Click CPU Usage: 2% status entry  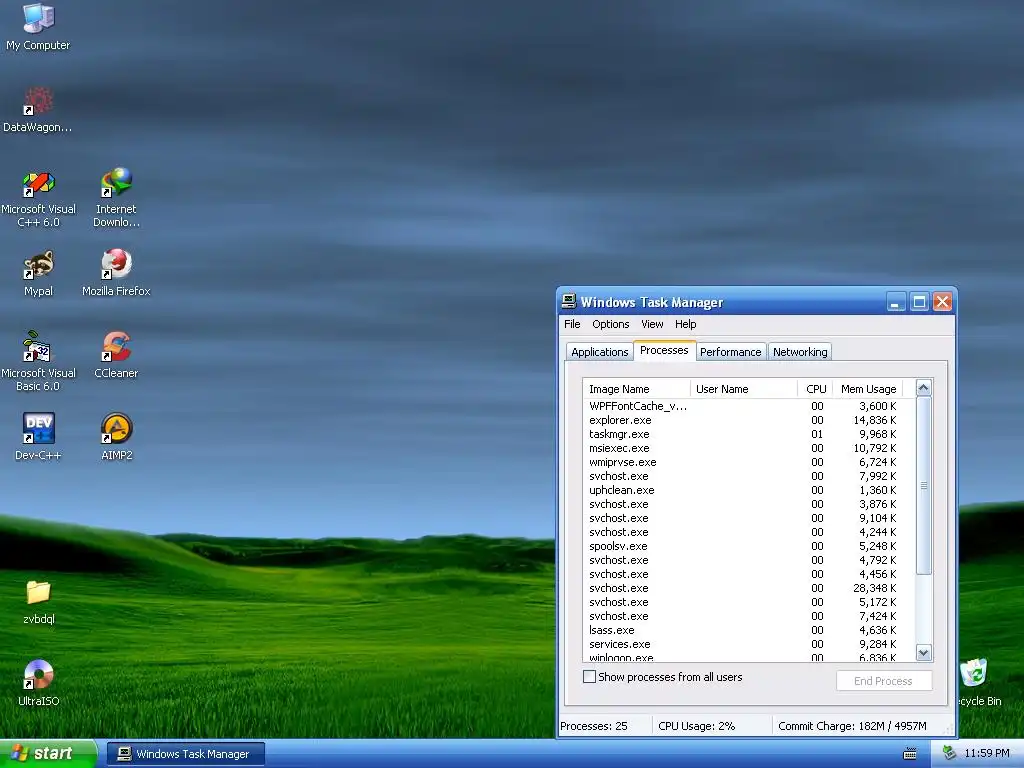[x=696, y=726]
